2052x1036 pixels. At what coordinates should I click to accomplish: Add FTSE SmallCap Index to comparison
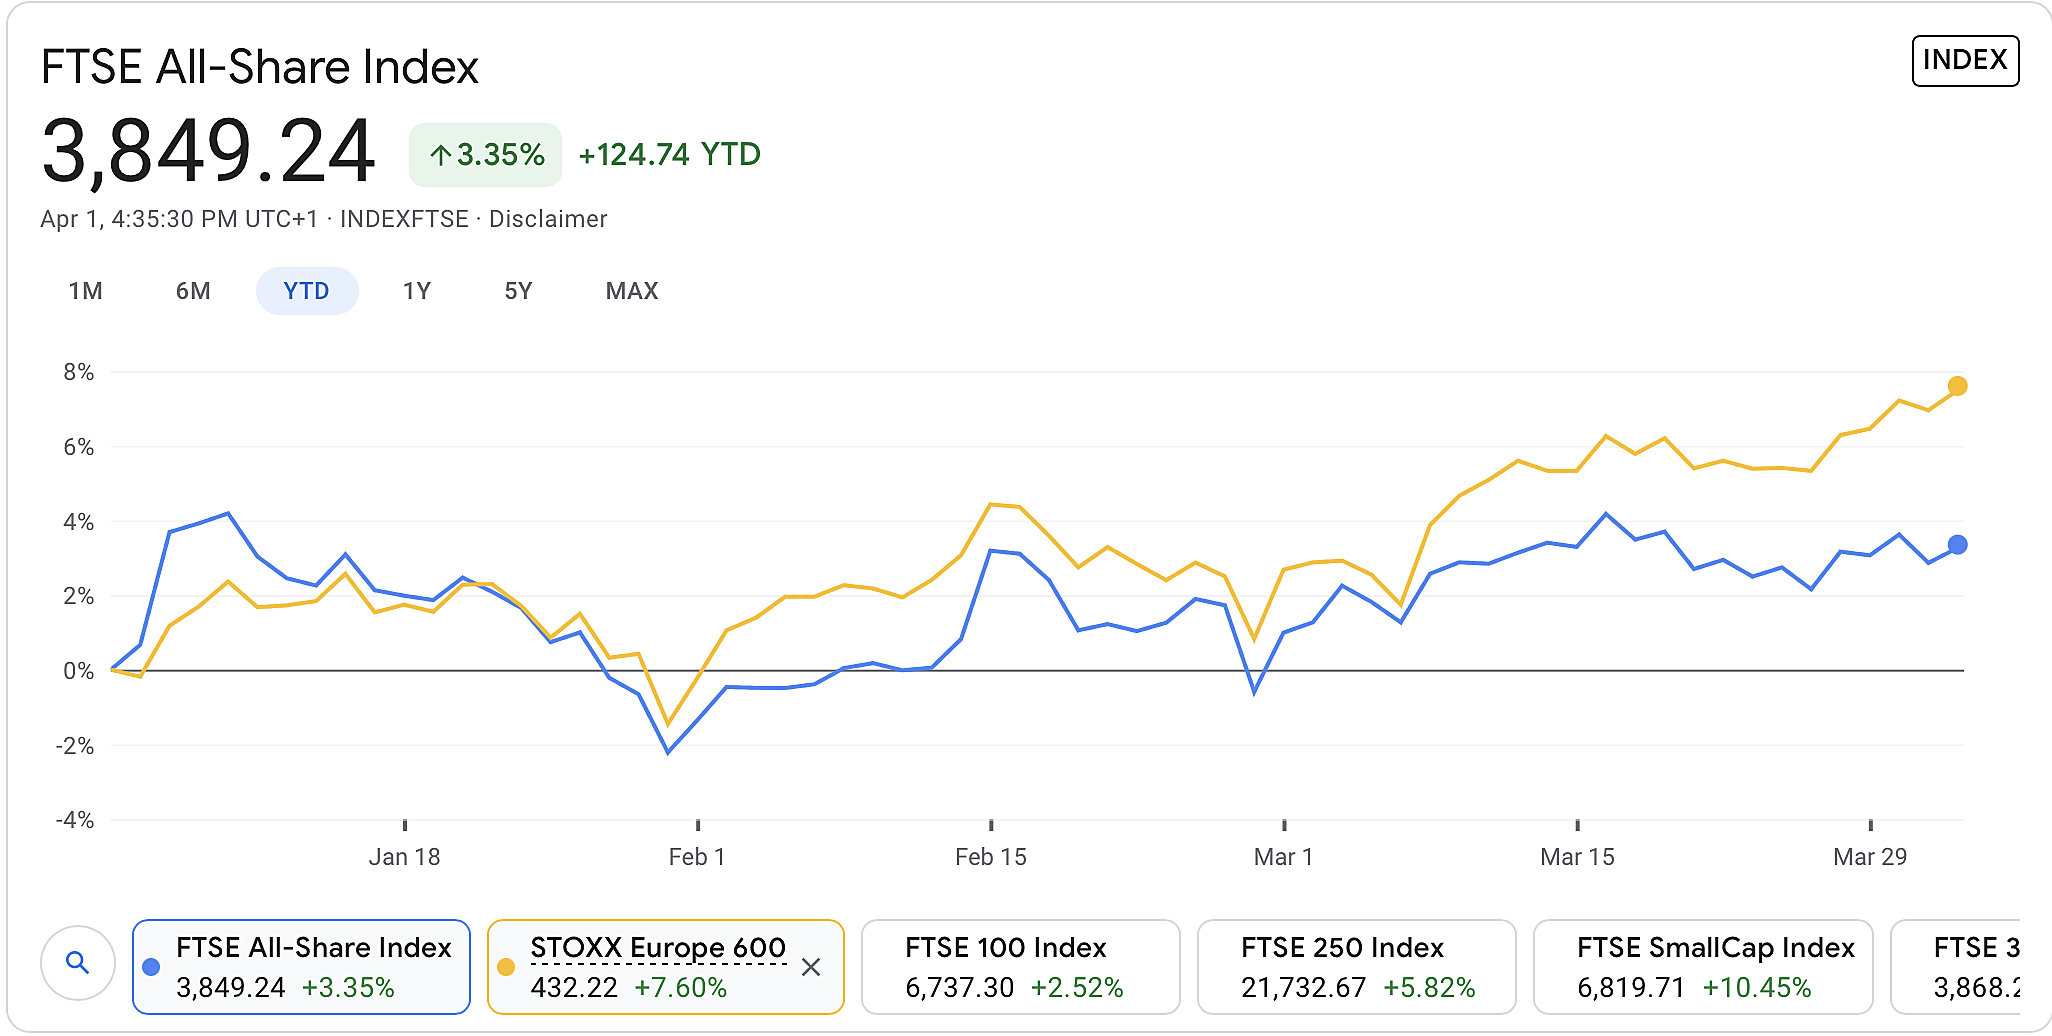[1703, 967]
